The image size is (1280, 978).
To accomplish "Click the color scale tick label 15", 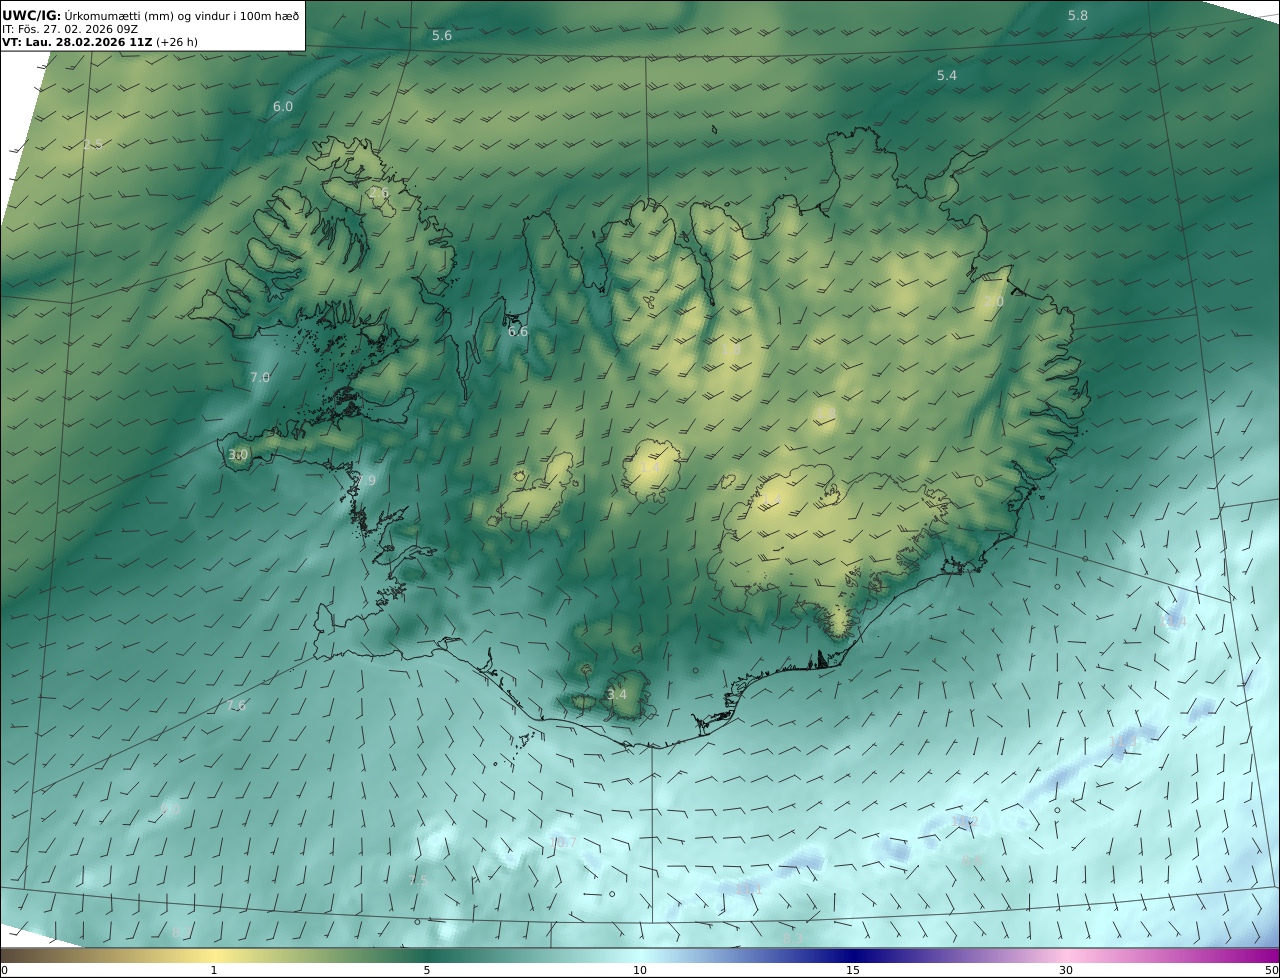I will (x=853, y=970).
